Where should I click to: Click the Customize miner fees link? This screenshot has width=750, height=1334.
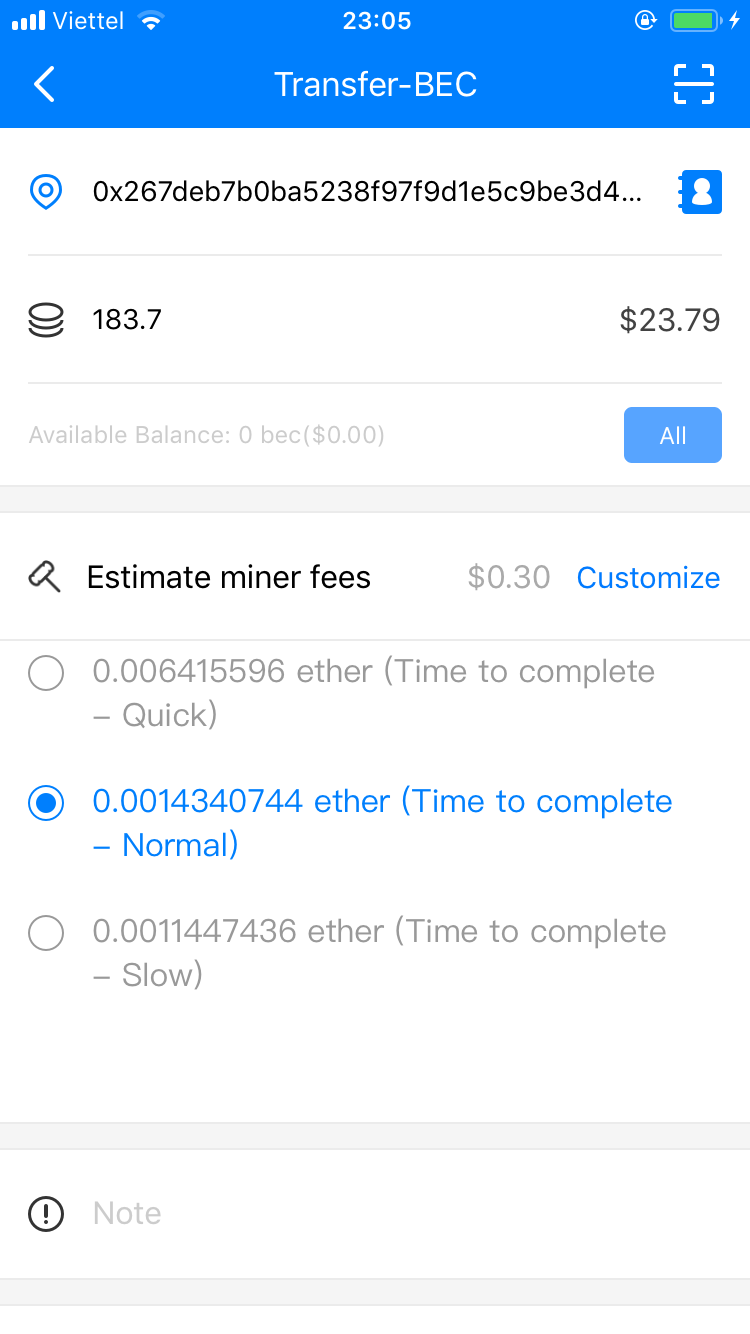point(648,577)
